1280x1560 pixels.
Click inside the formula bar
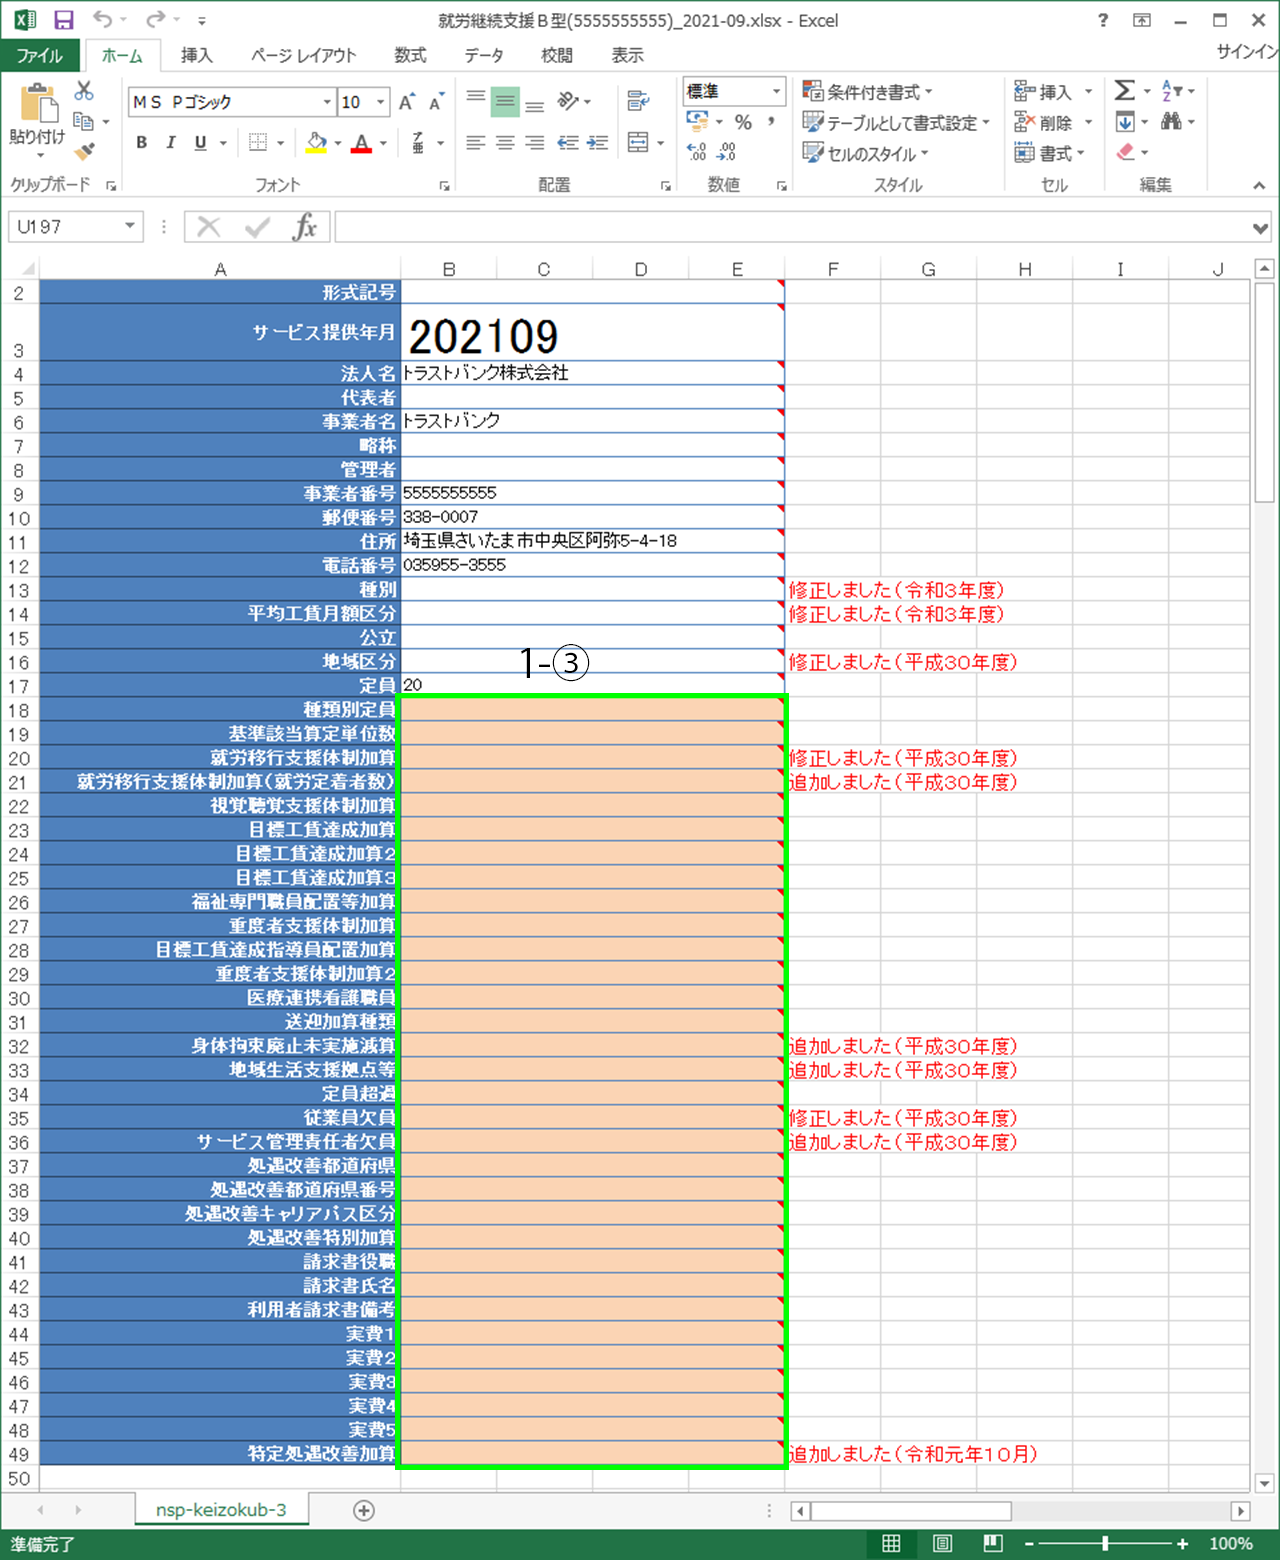tap(700, 226)
